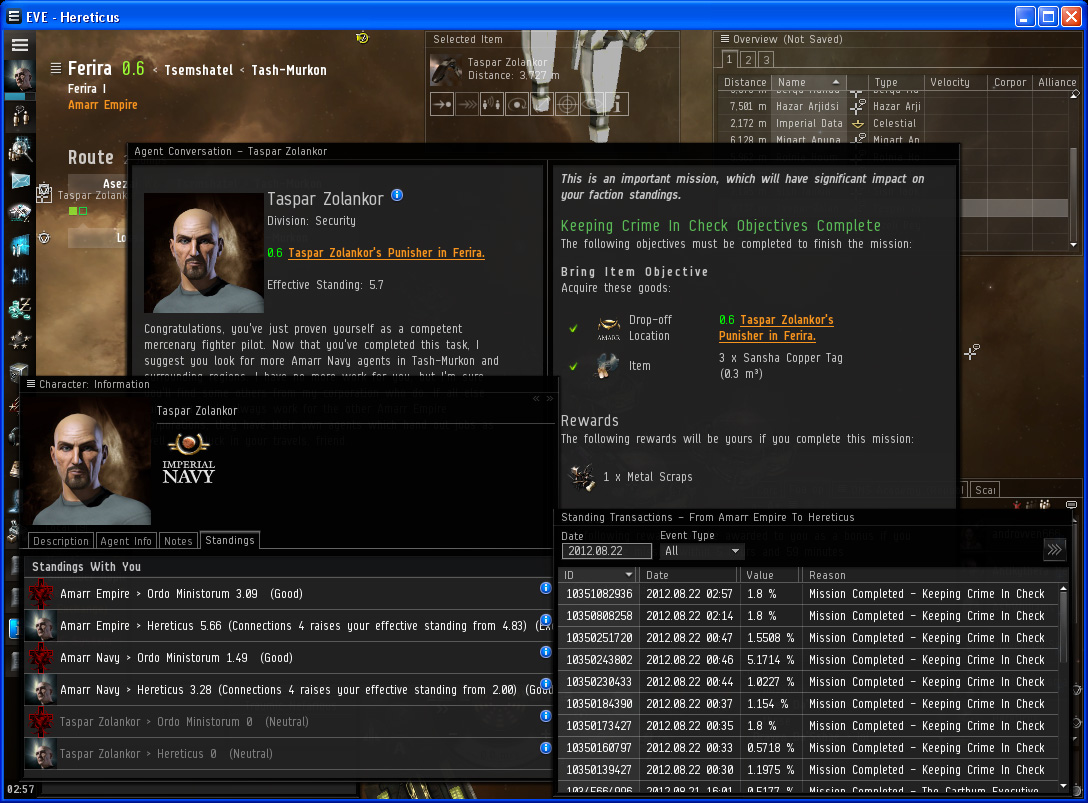Open info for Amarr Empire > Ordo Ministorum standing
This screenshot has width=1088, height=803.
(545, 588)
